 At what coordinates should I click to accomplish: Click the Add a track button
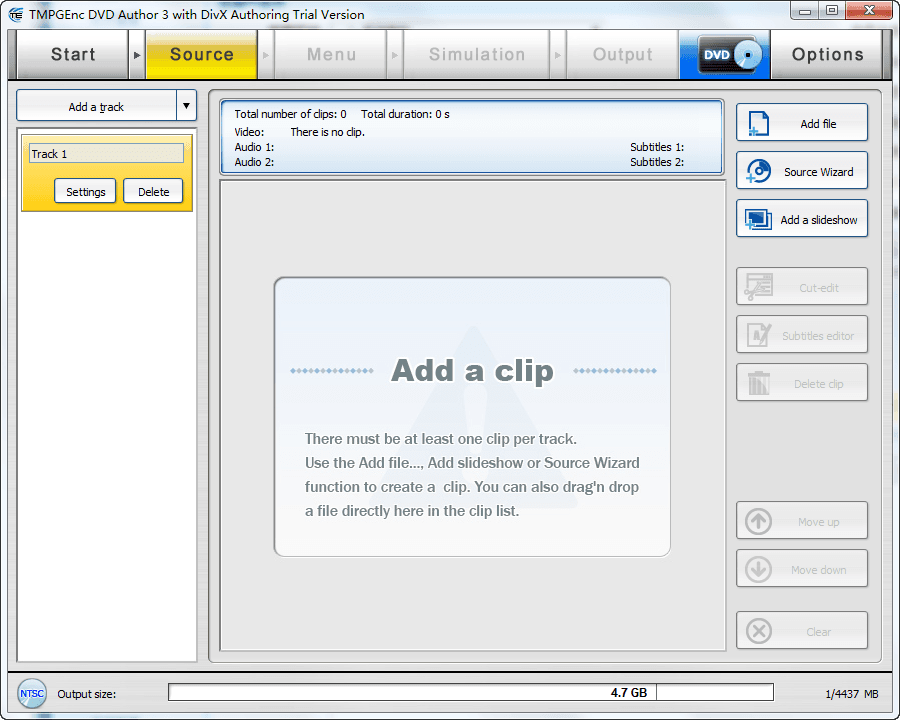tap(96, 106)
